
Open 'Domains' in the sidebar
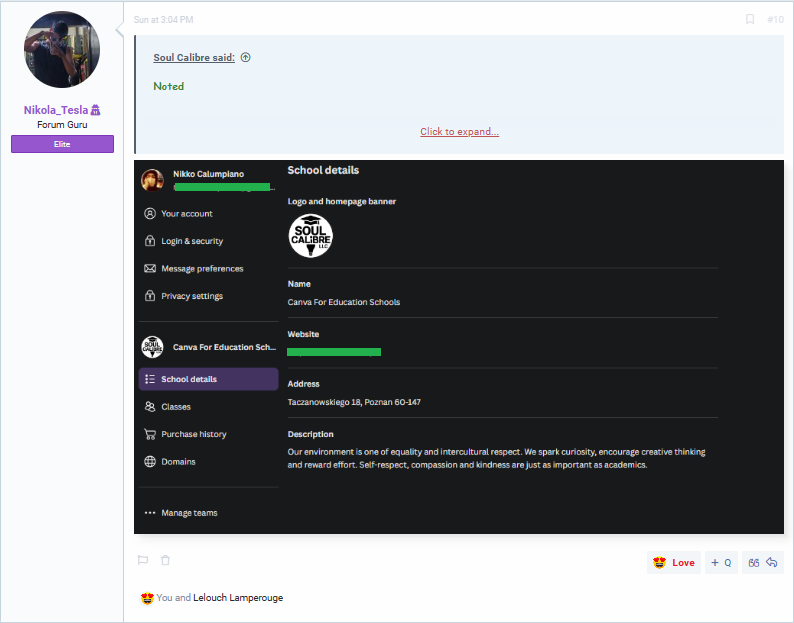click(178, 461)
